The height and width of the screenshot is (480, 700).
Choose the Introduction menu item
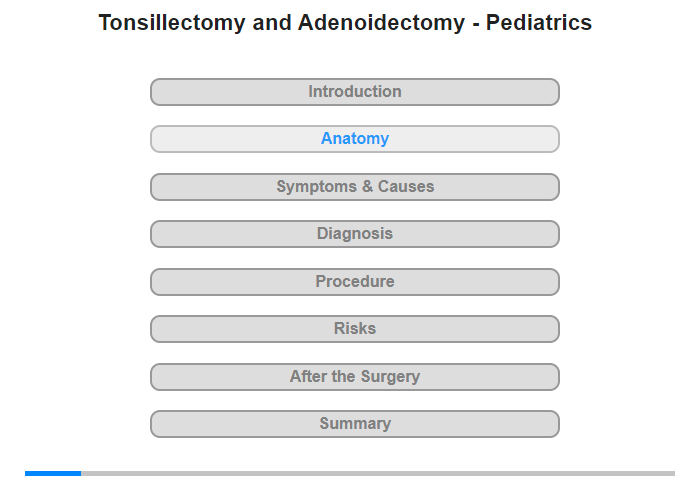tap(355, 92)
